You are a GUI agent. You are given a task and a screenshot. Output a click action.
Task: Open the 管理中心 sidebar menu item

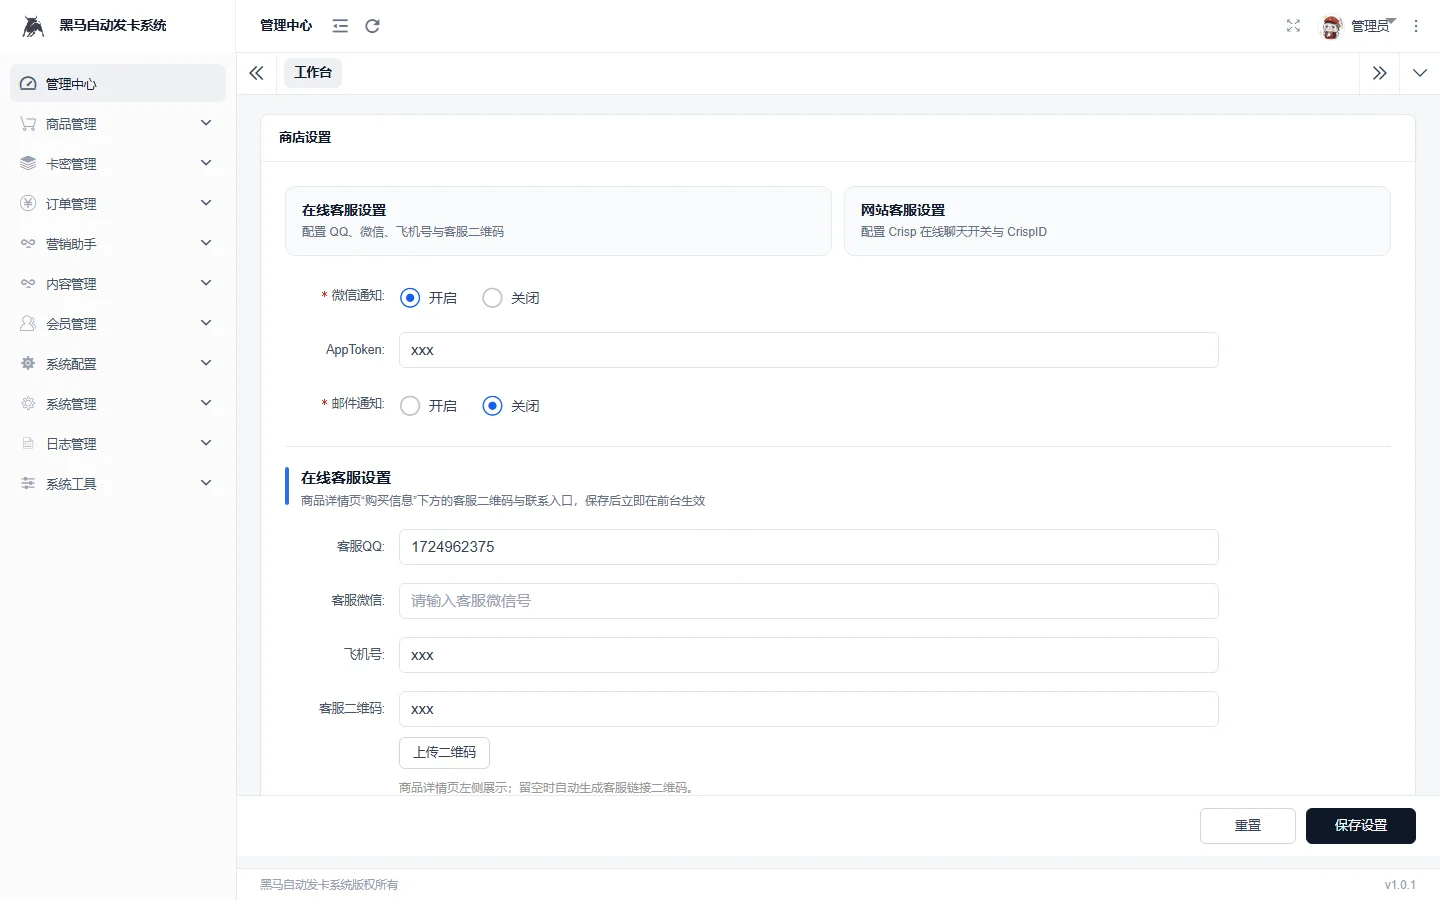[x=118, y=83]
